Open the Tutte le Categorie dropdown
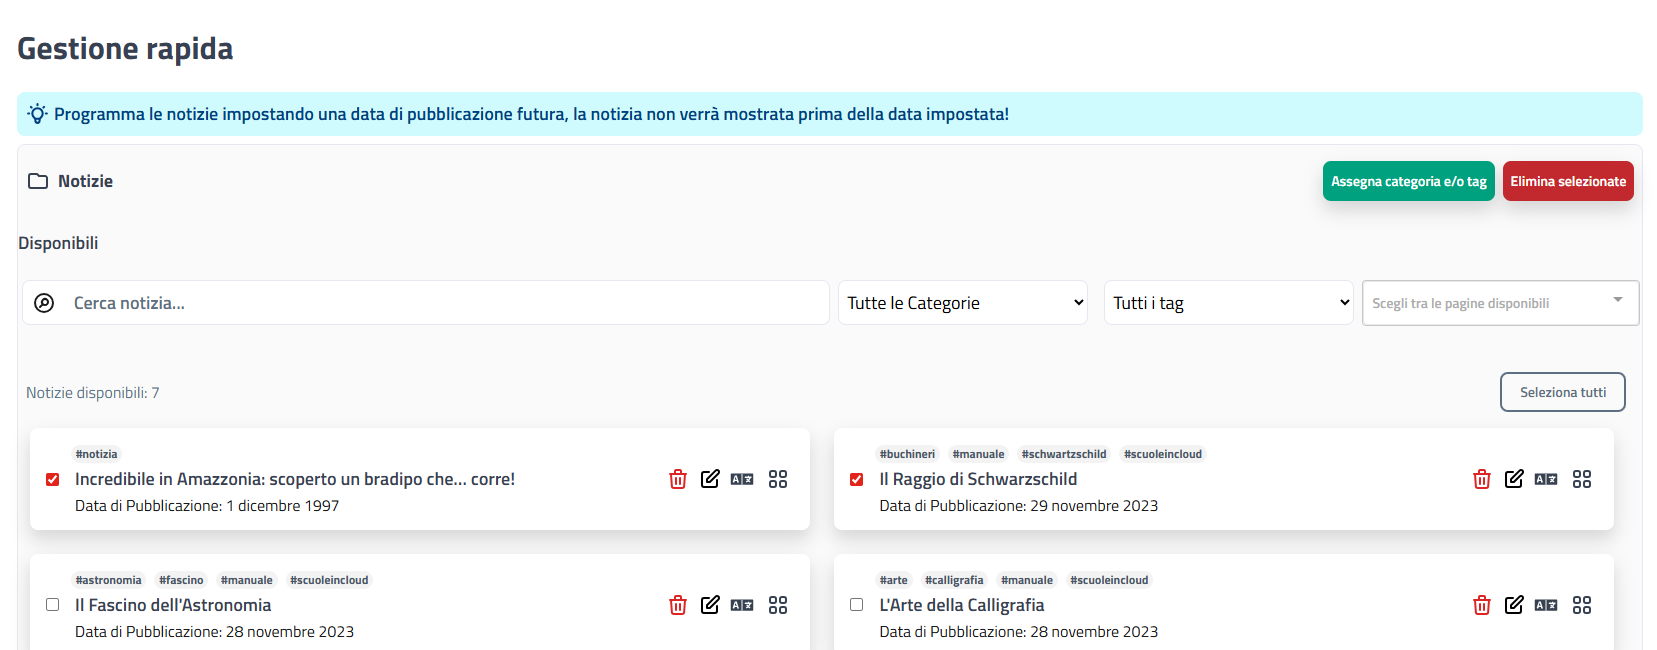The height and width of the screenshot is (650, 1657). click(x=963, y=303)
